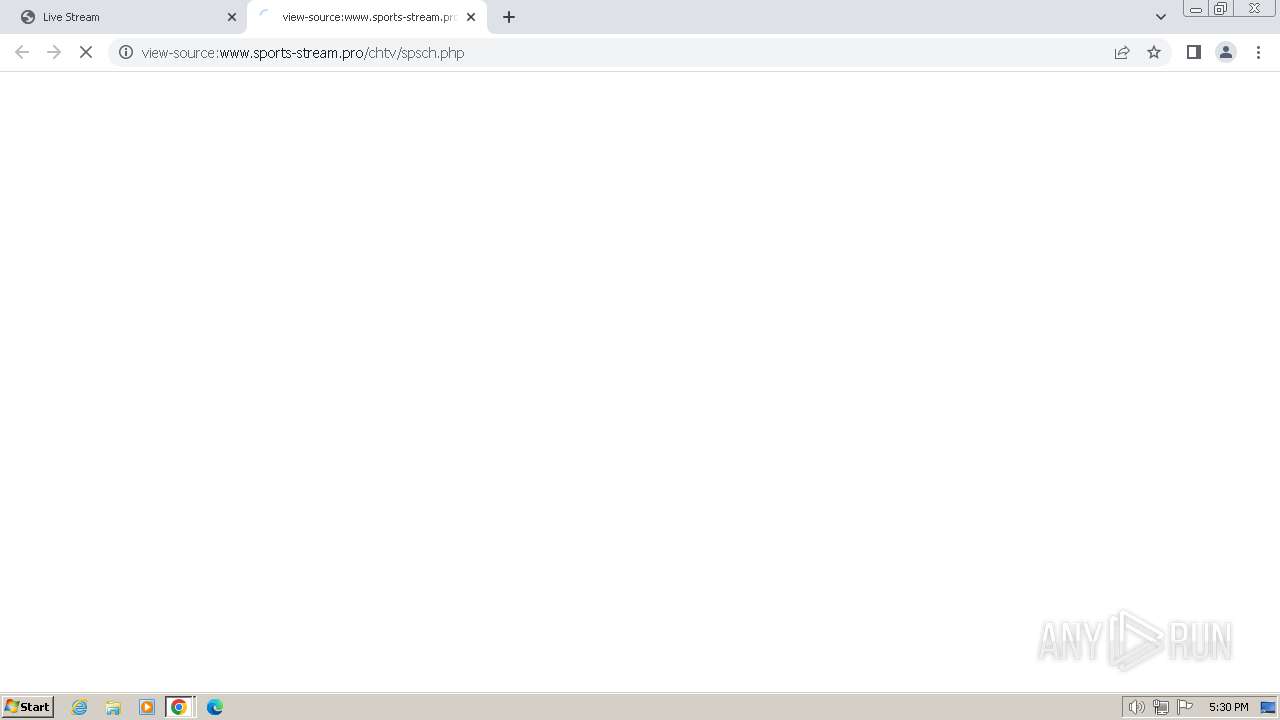The image size is (1280, 720).
Task: Share this page icon
Action: coord(1122,52)
